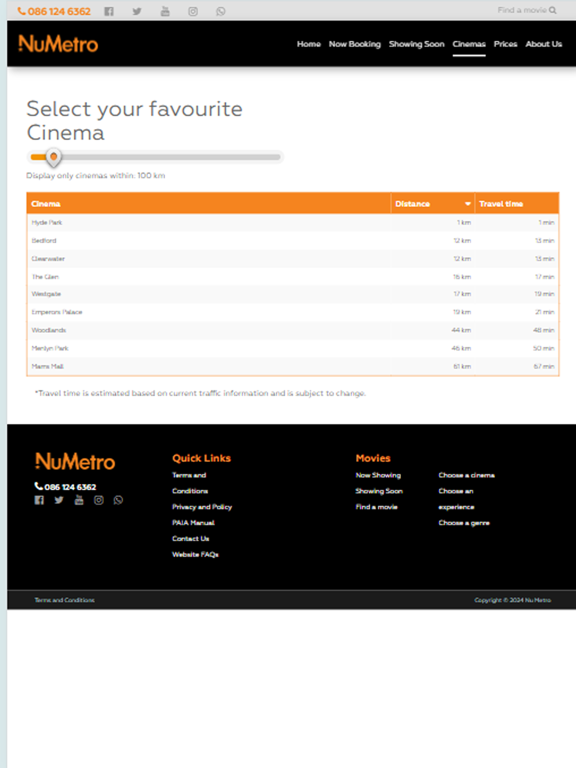Select The Glen cinema row
The height and width of the screenshot is (768, 576).
(292, 277)
